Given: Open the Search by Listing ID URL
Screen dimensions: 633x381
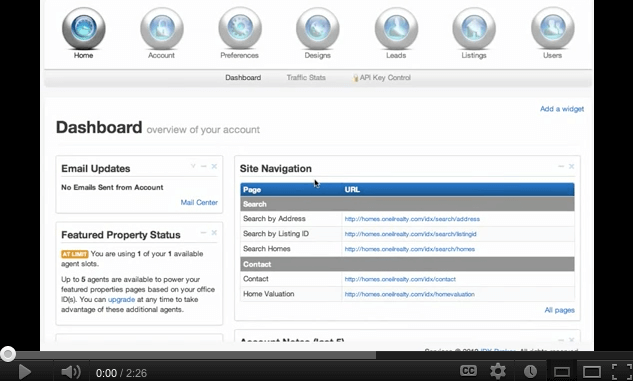Looking at the screenshot, I should [411, 234].
